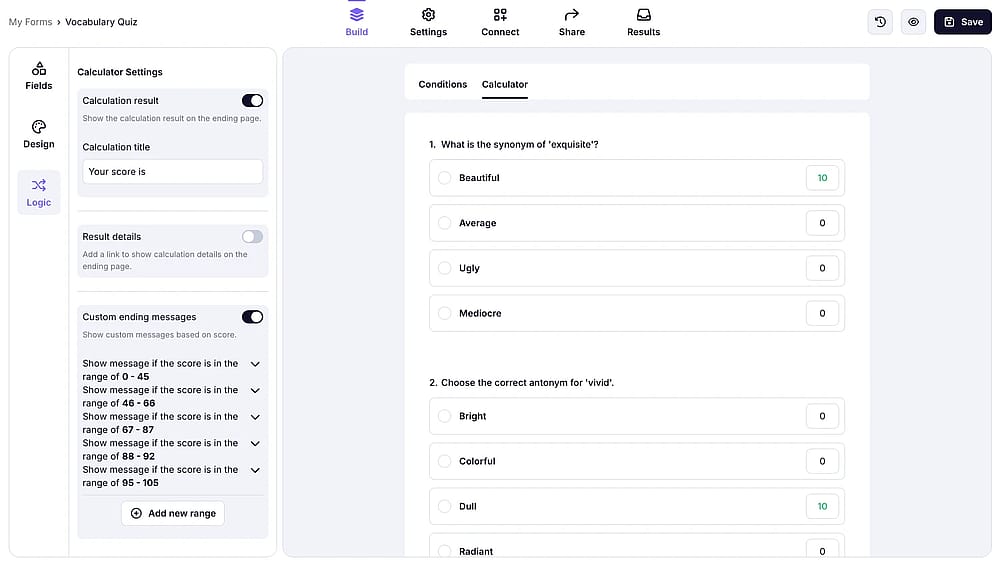Enable the Result details switch
Screen dimensions: 1000x566
tap(253, 237)
